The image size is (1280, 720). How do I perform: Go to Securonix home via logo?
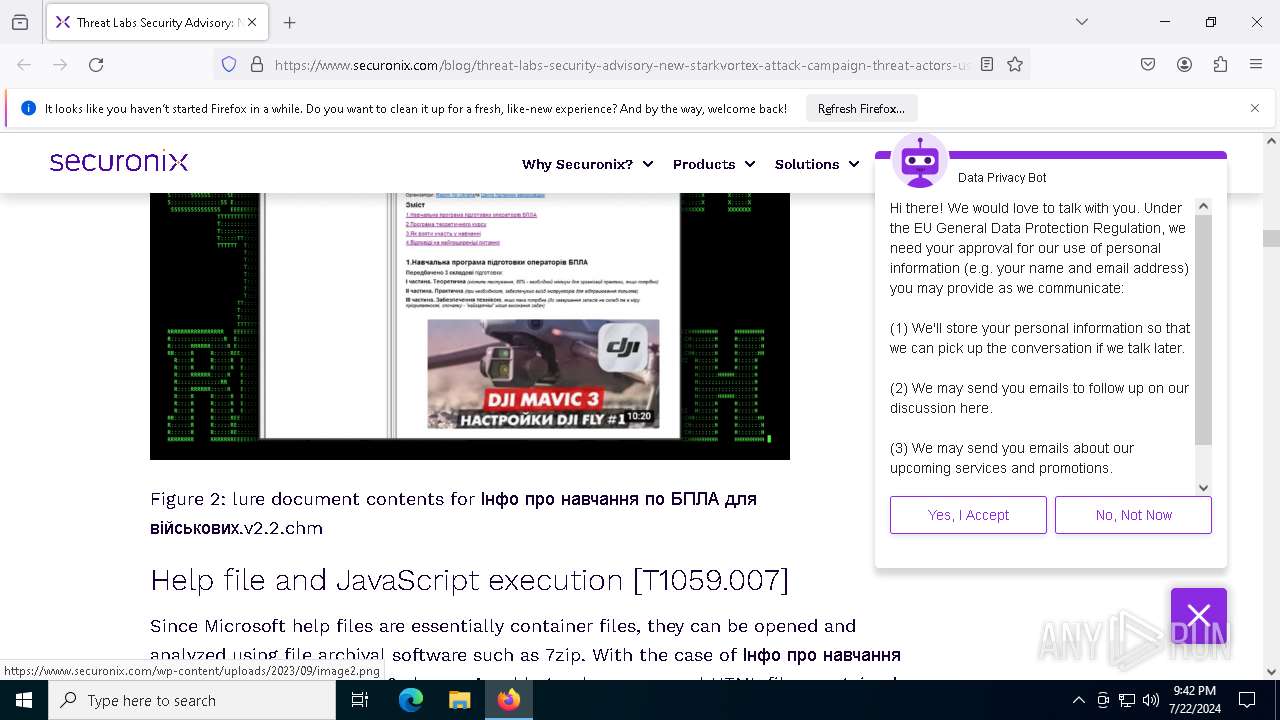[x=119, y=162]
